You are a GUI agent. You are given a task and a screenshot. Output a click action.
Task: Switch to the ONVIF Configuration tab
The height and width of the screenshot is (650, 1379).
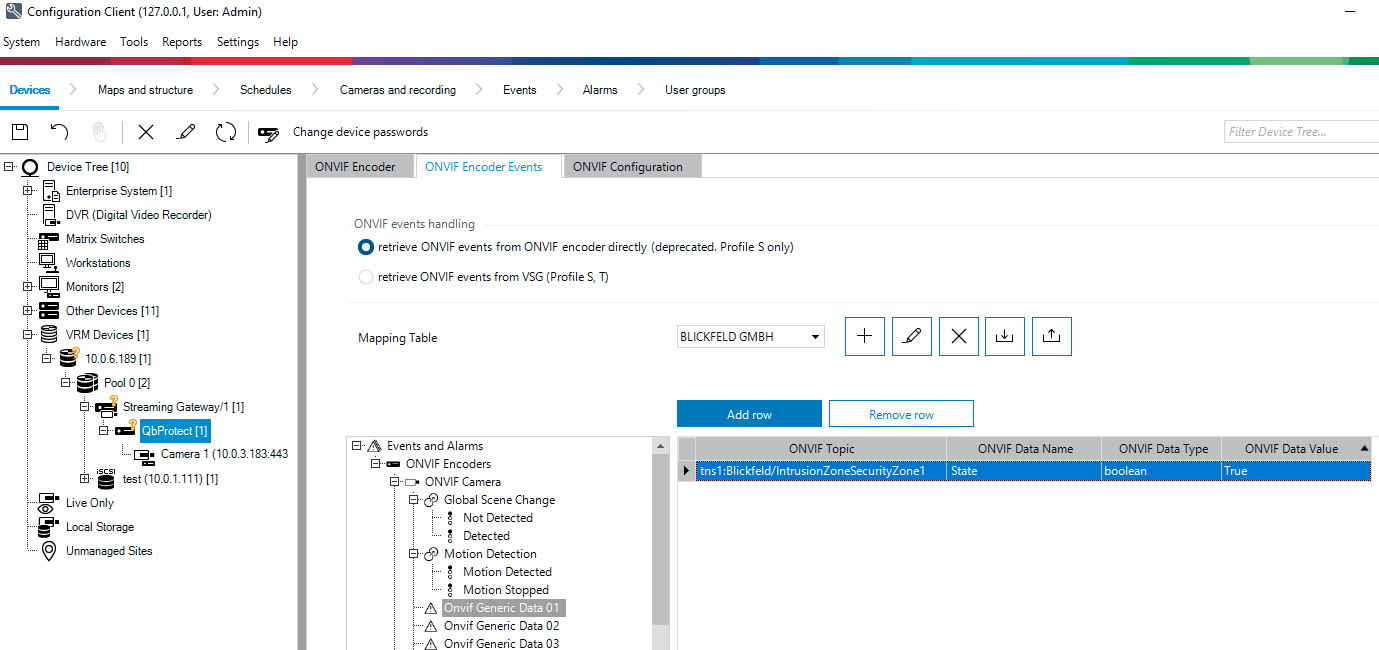[628, 167]
